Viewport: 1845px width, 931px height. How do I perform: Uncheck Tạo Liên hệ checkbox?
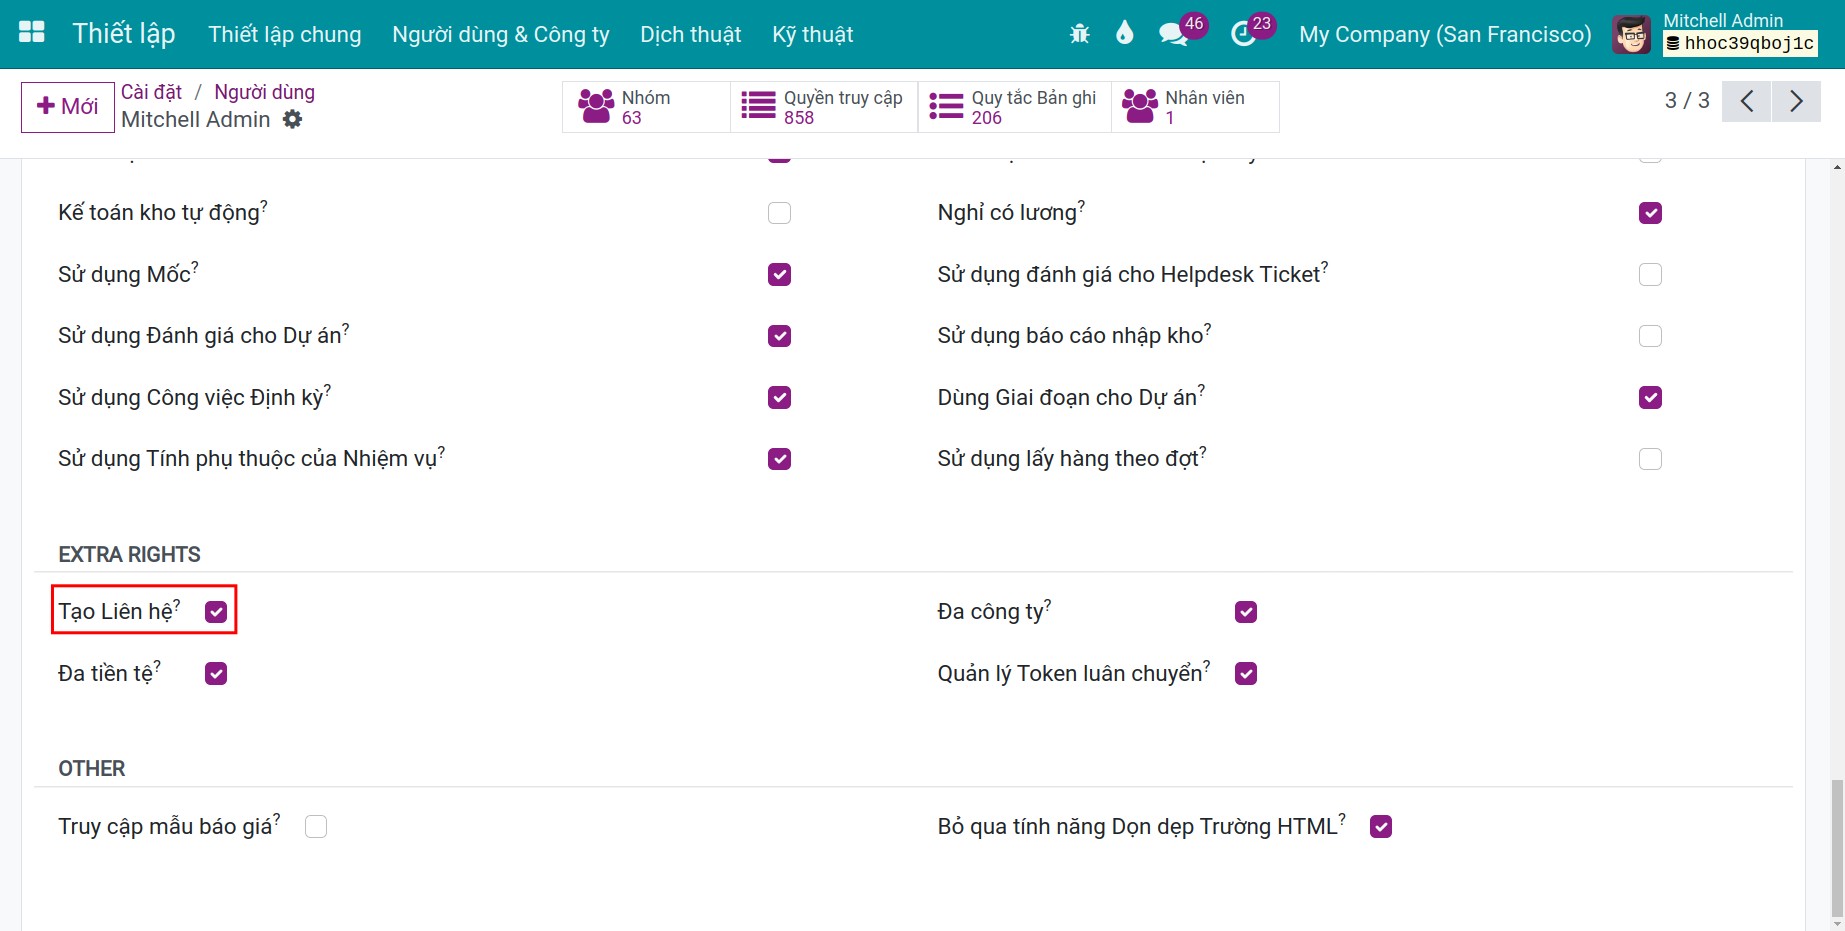click(x=216, y=612)
